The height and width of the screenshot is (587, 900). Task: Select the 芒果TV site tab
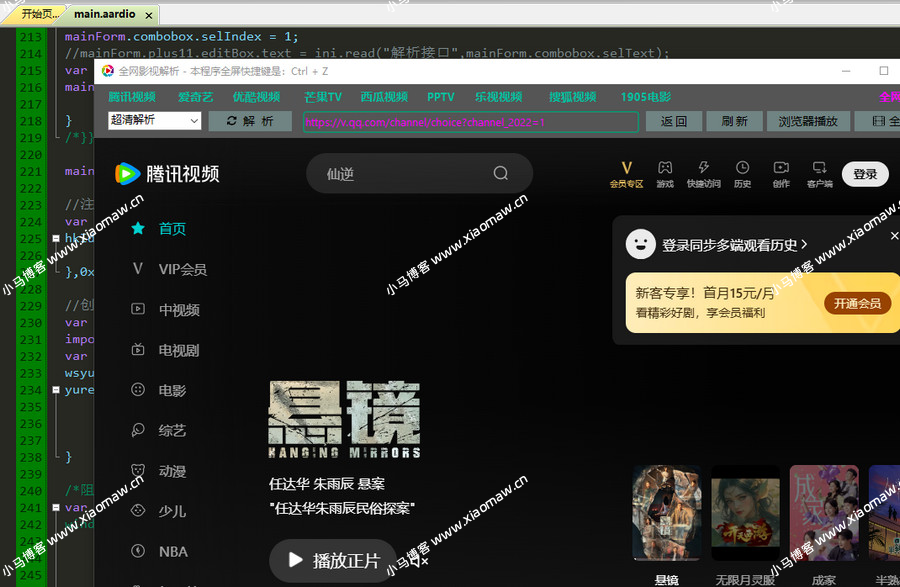323,97
